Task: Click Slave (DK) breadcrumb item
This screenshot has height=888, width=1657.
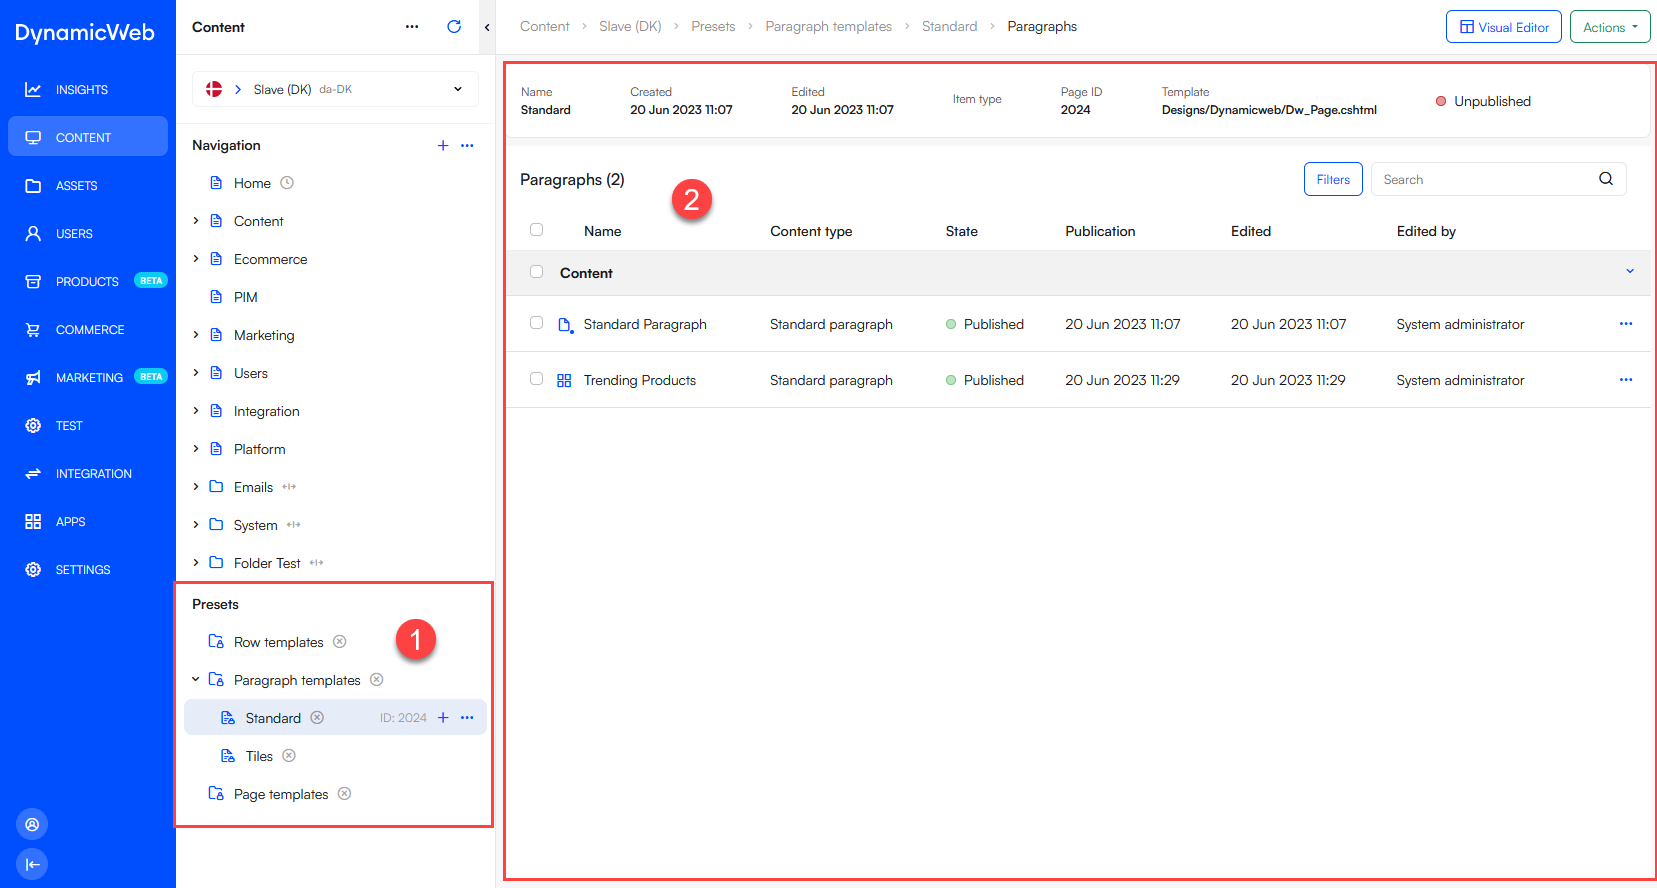Action: click(x=630, y=27)
